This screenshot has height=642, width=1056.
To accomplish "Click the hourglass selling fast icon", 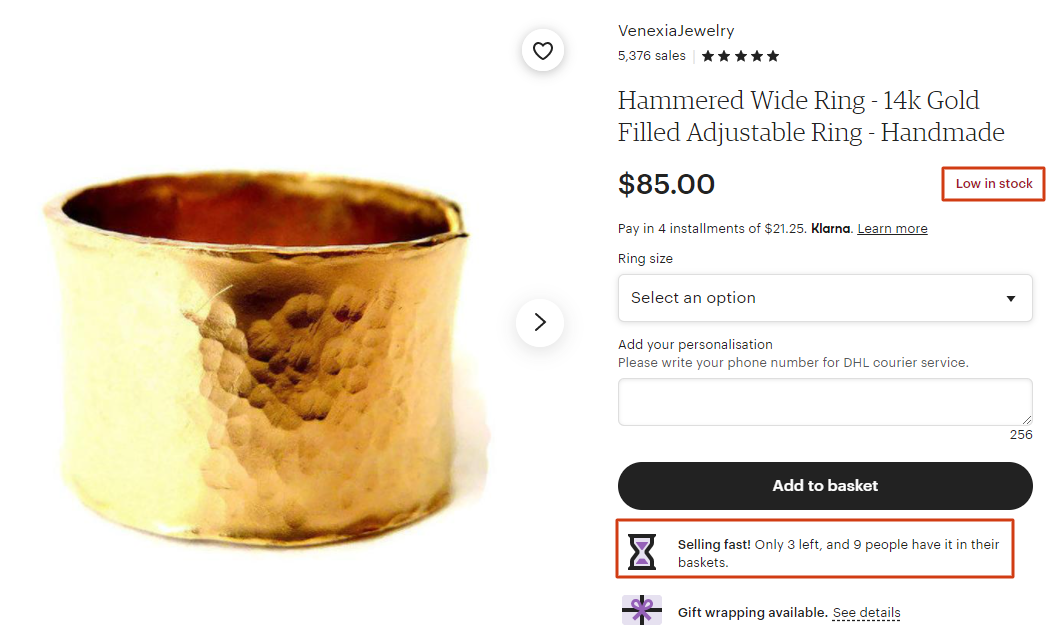I will [642, 552].
